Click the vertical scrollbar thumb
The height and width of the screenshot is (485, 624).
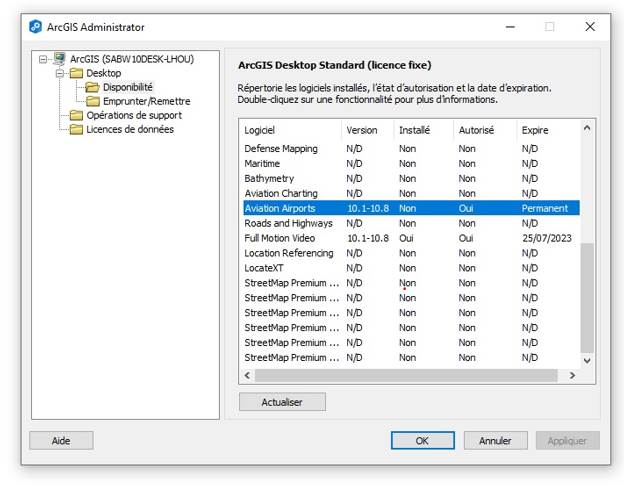587,297
